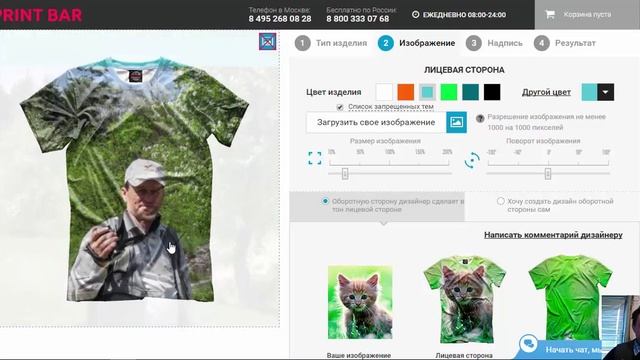Click the Корзина пуста cart button
640x360 pixels.
[587, 15]
